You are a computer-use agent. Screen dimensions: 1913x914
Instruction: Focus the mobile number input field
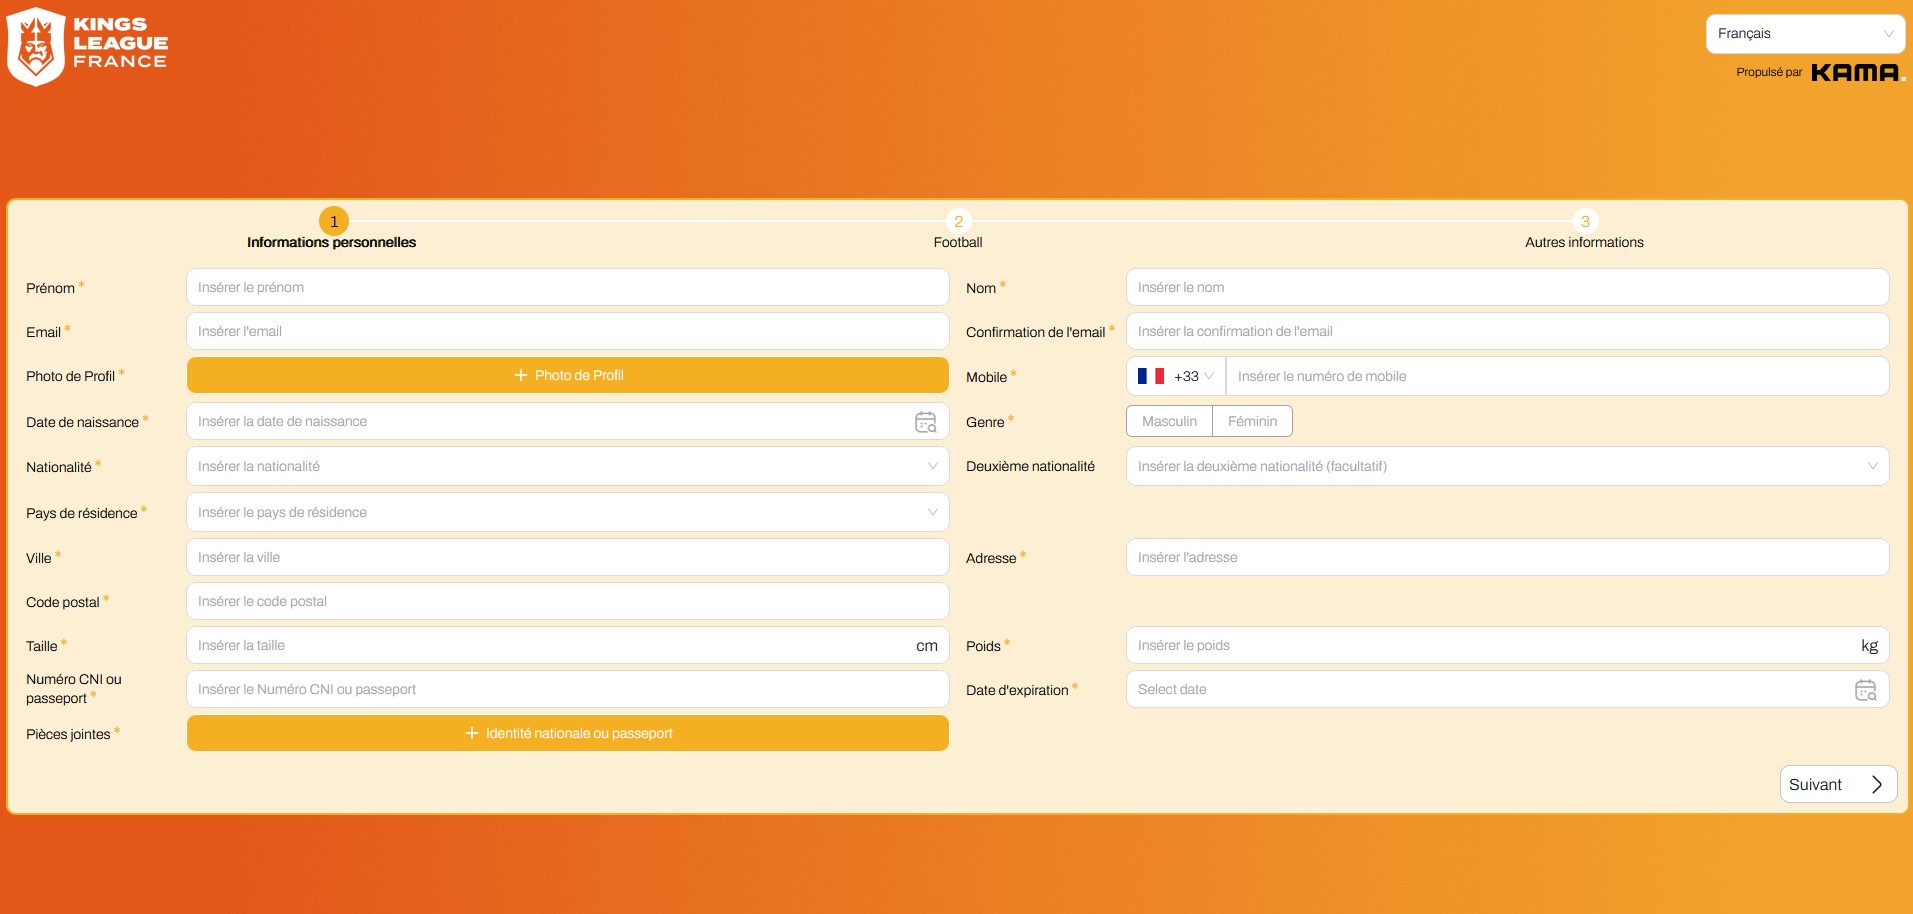click(1556, 377)
